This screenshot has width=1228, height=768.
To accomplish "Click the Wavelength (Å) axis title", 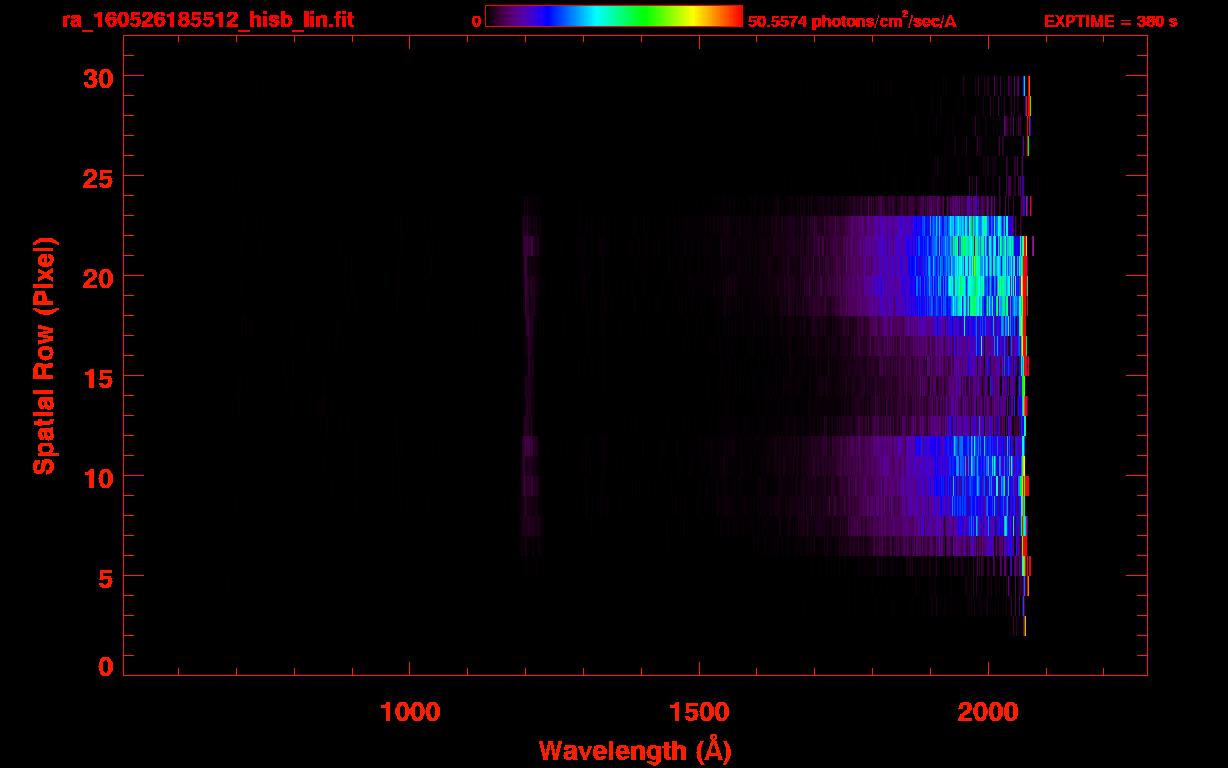I will [635, 750].
